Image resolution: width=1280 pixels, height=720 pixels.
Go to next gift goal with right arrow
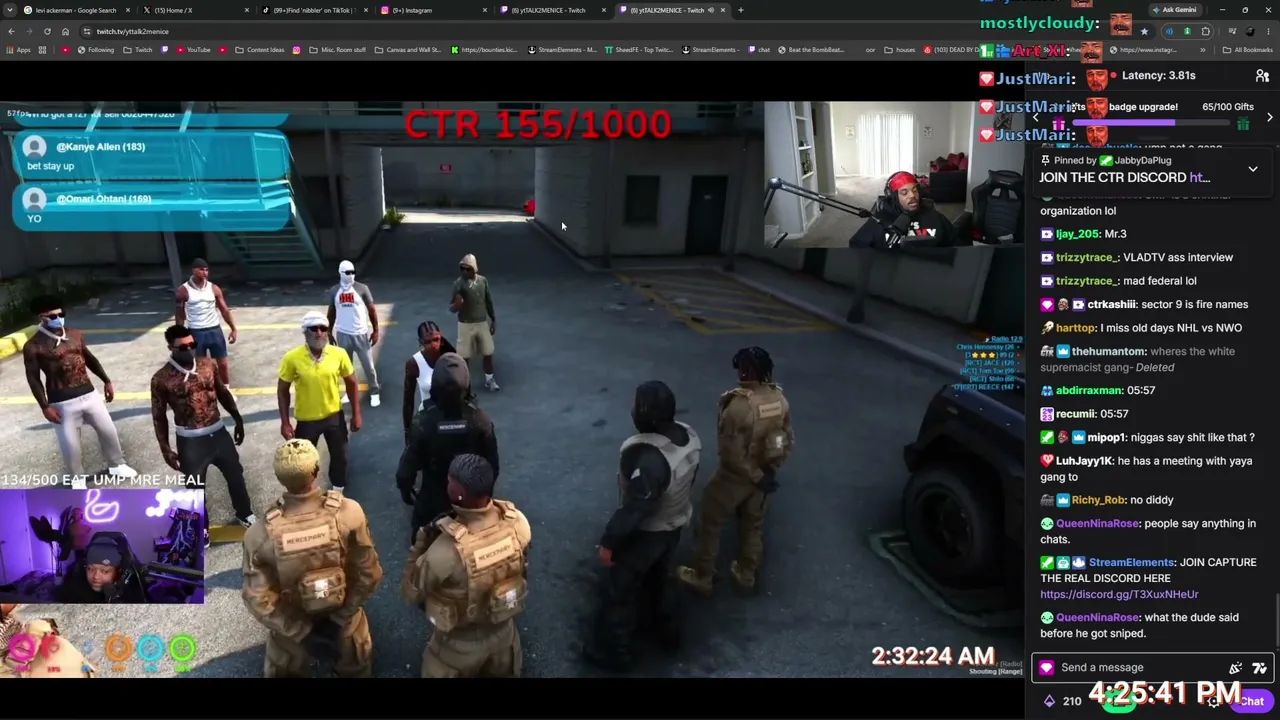1269,117
